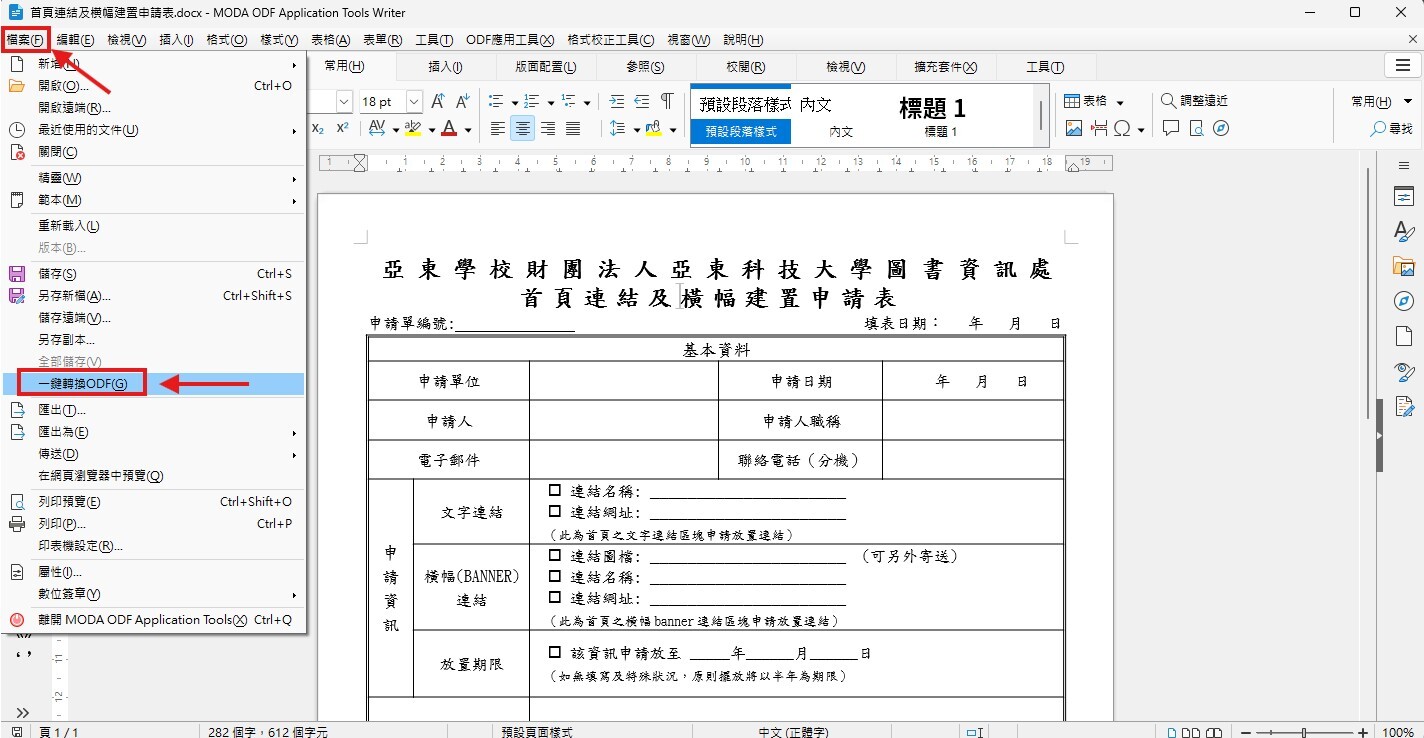This screenshot has width=1424, height=738.
Task: Increase font size with the grow icon
Action: tap(438, 102)
